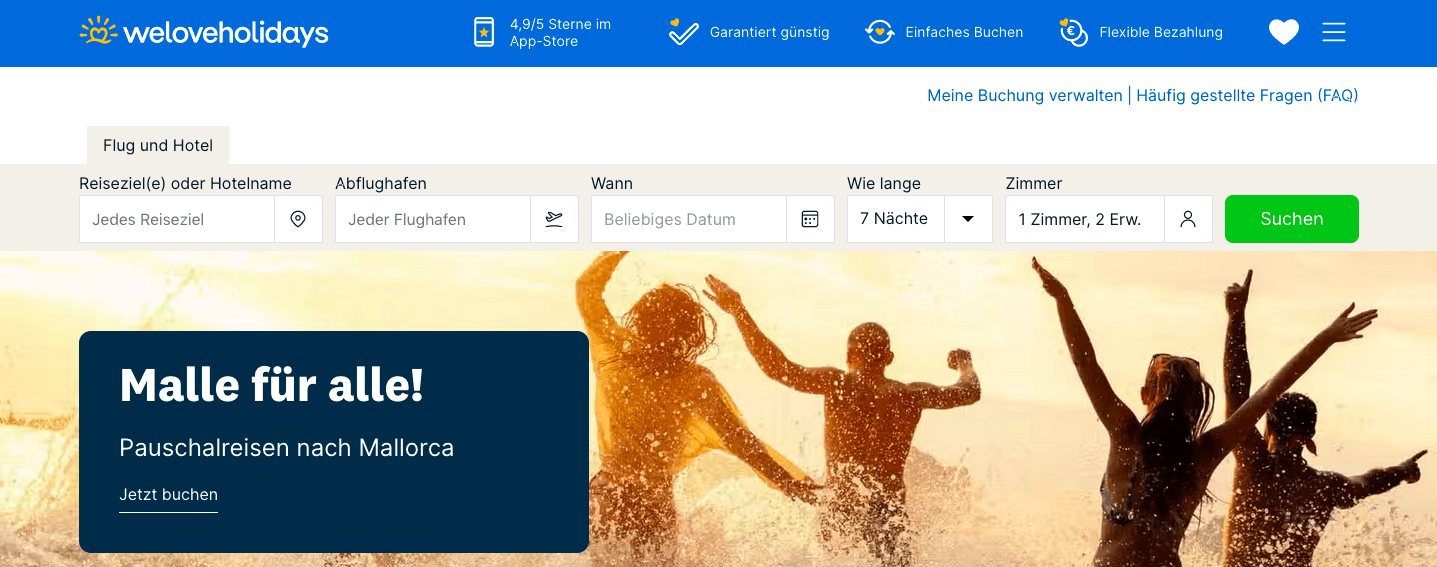Focus the Beliebiges Datum field
The height and width of the screenshot is (567, 1437).
click(x=689, y=219)
